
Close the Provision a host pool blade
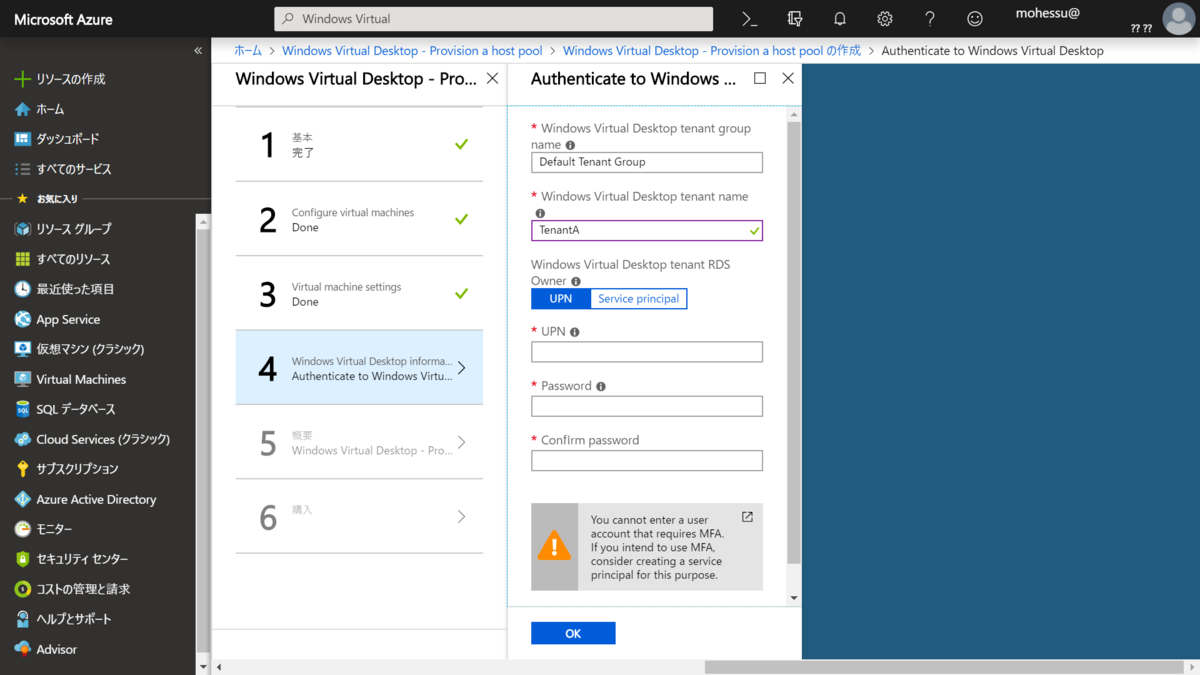pos(492,78)
